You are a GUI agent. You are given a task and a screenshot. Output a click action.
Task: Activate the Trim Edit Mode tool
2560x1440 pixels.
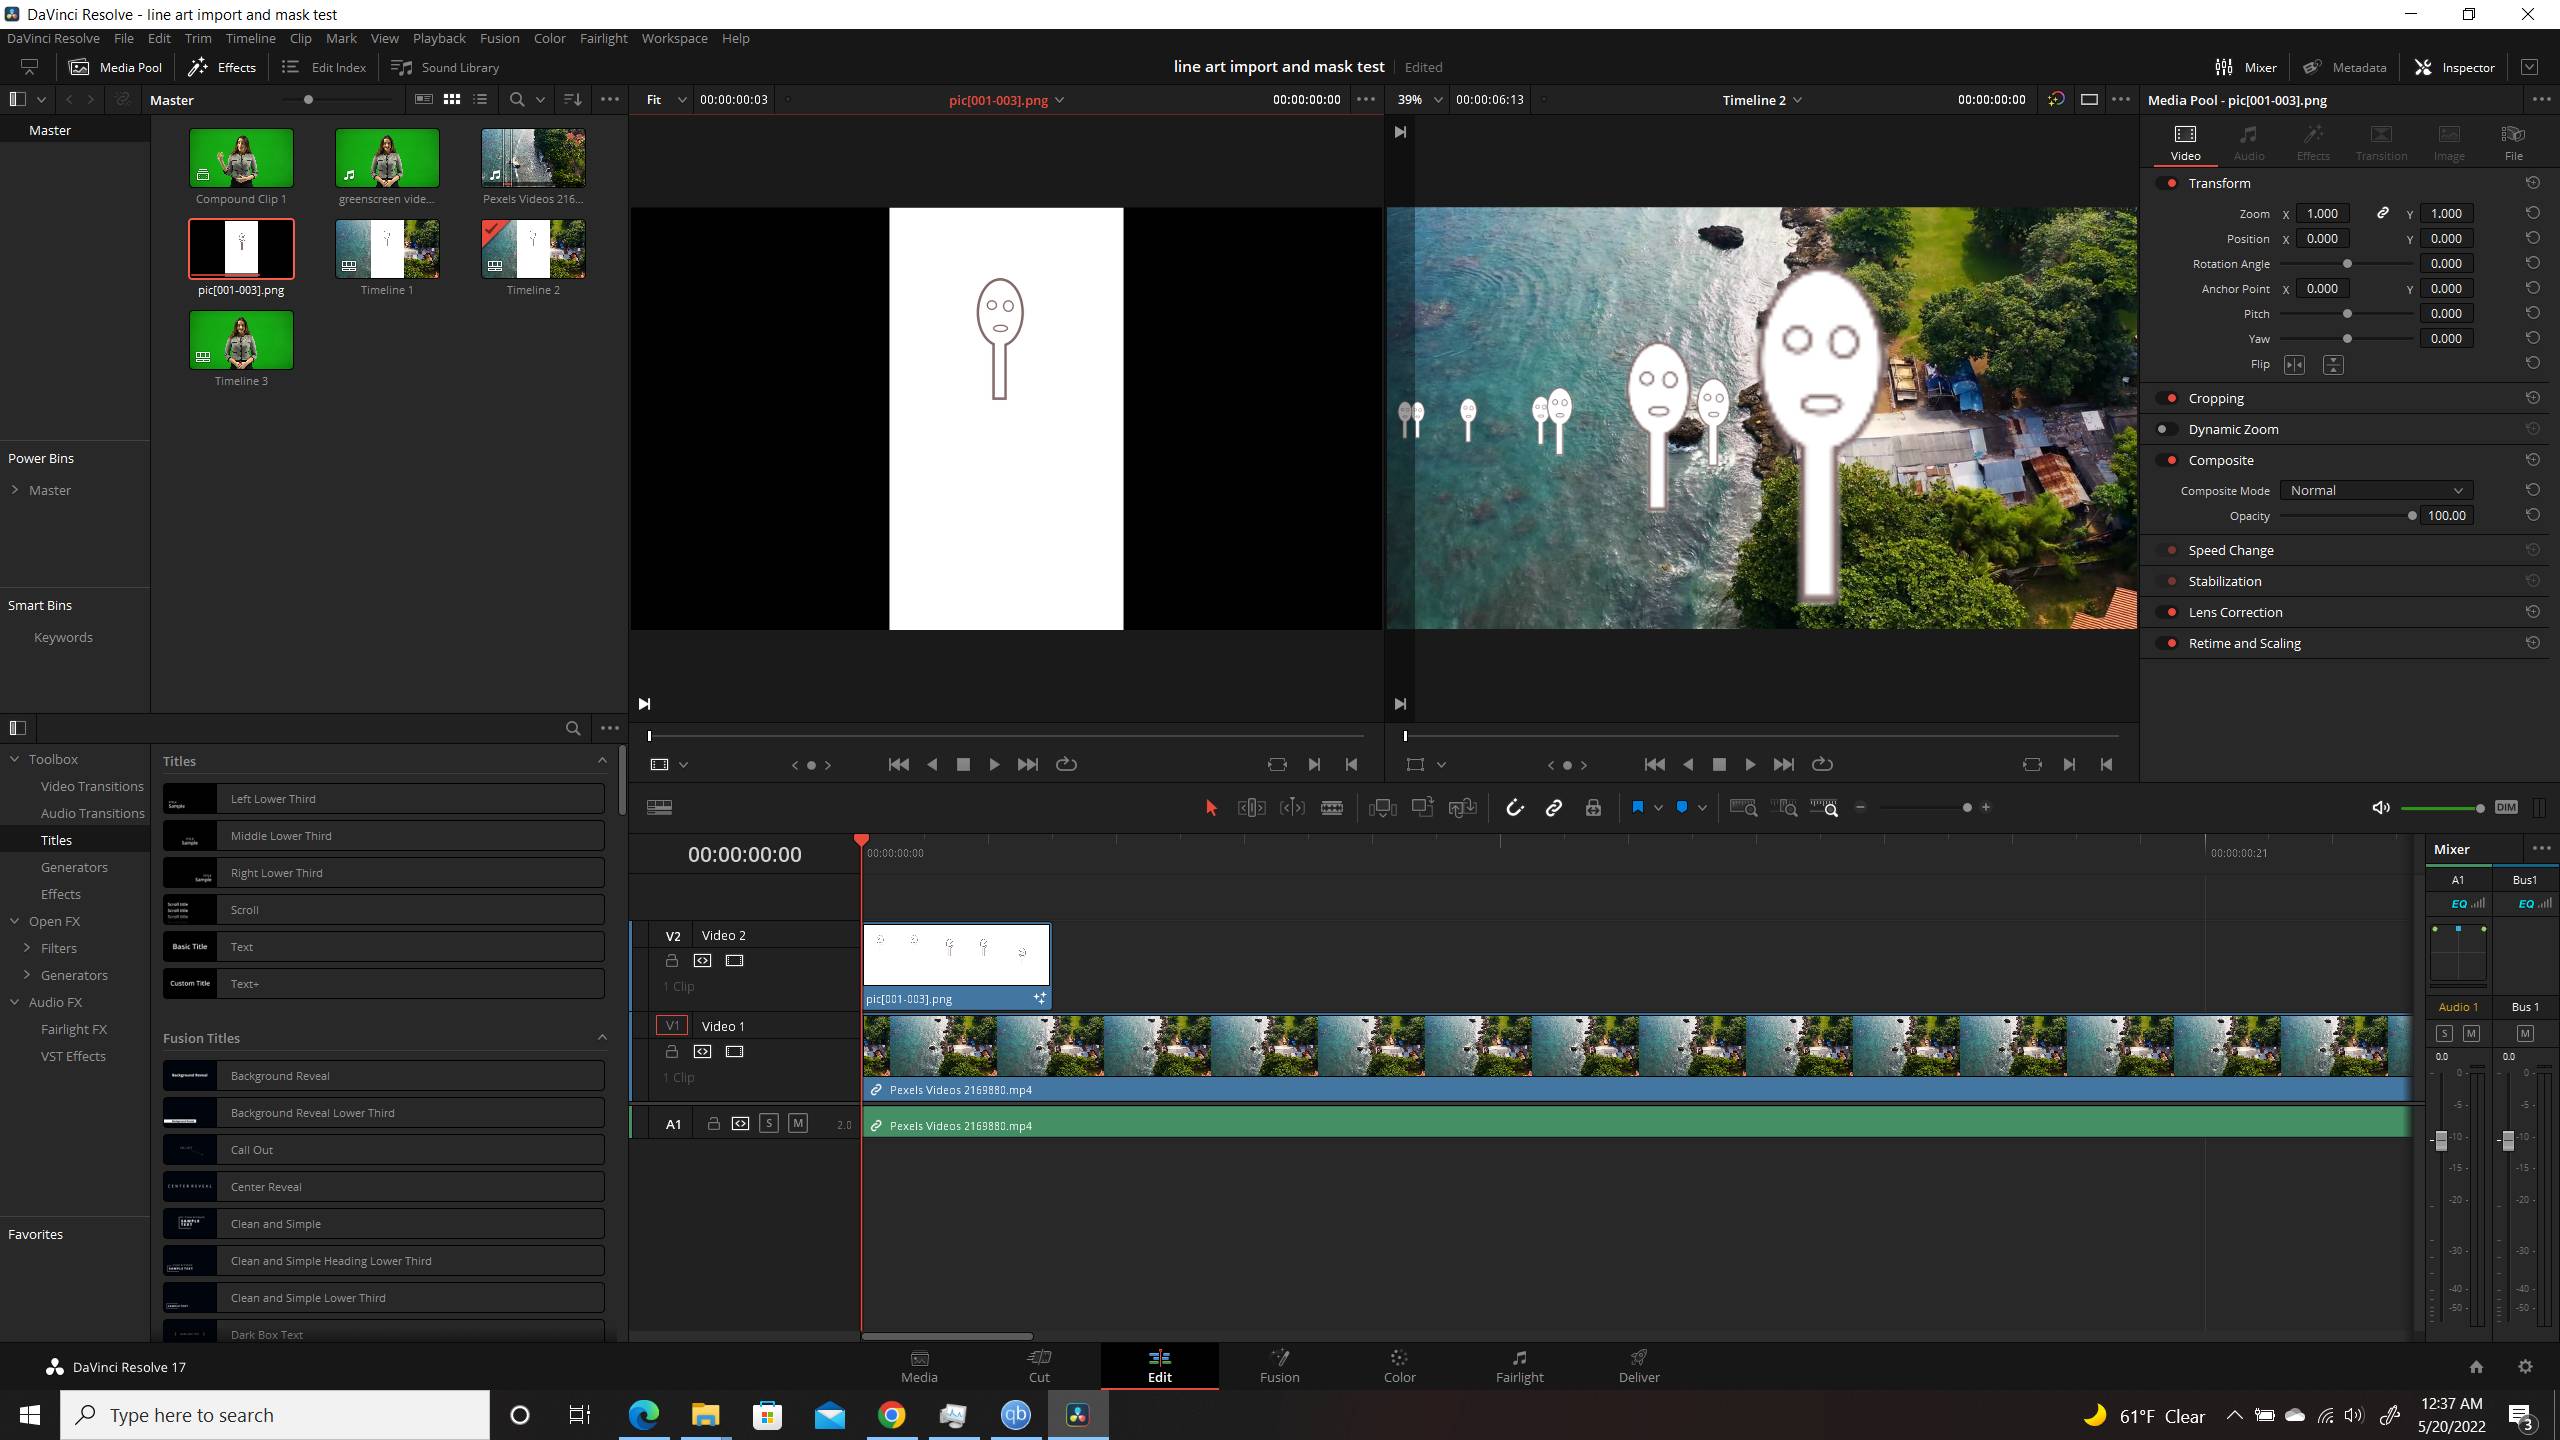[1251, 808]
